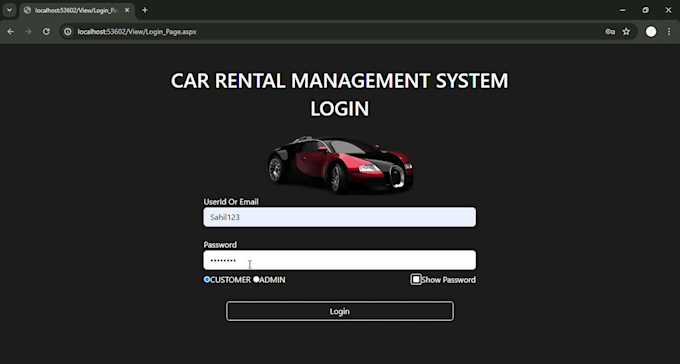Click the address bar URL
Viewport: 680px width, 364px height.
pyautogui.click(x=137, y=32)
